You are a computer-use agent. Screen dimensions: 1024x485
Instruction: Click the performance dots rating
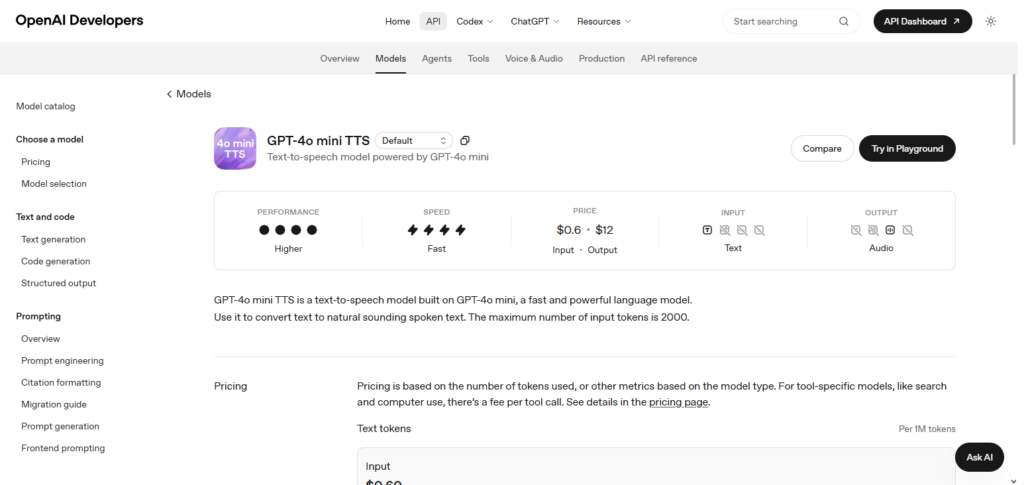click(x=288, y=230)
